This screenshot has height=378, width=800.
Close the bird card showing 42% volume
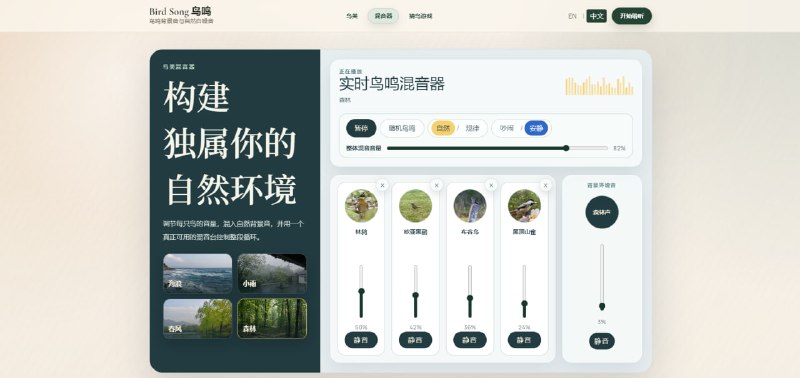(437, 185)
